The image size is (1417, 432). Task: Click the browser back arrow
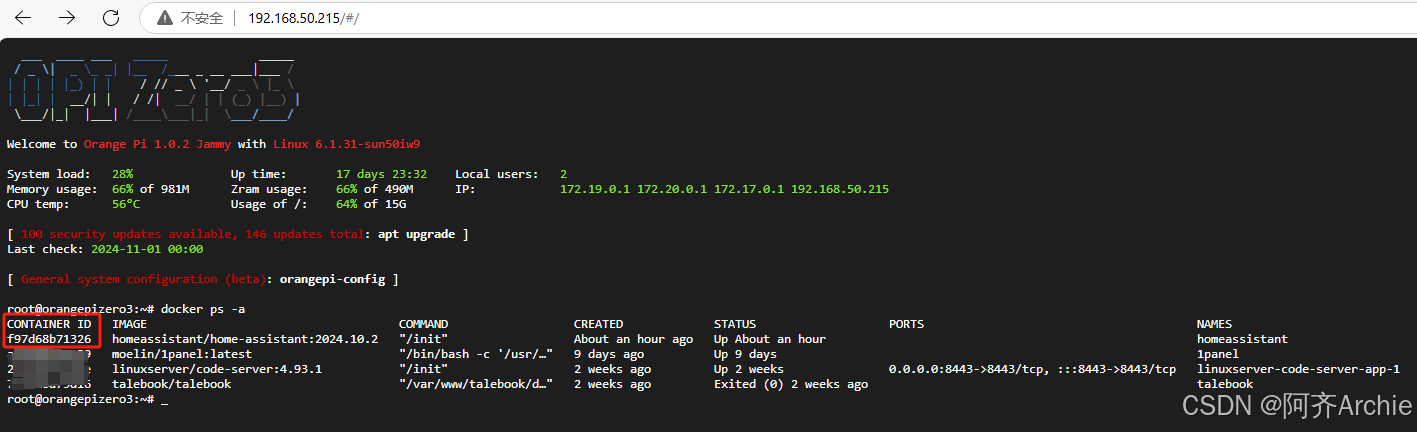(23, 18)
